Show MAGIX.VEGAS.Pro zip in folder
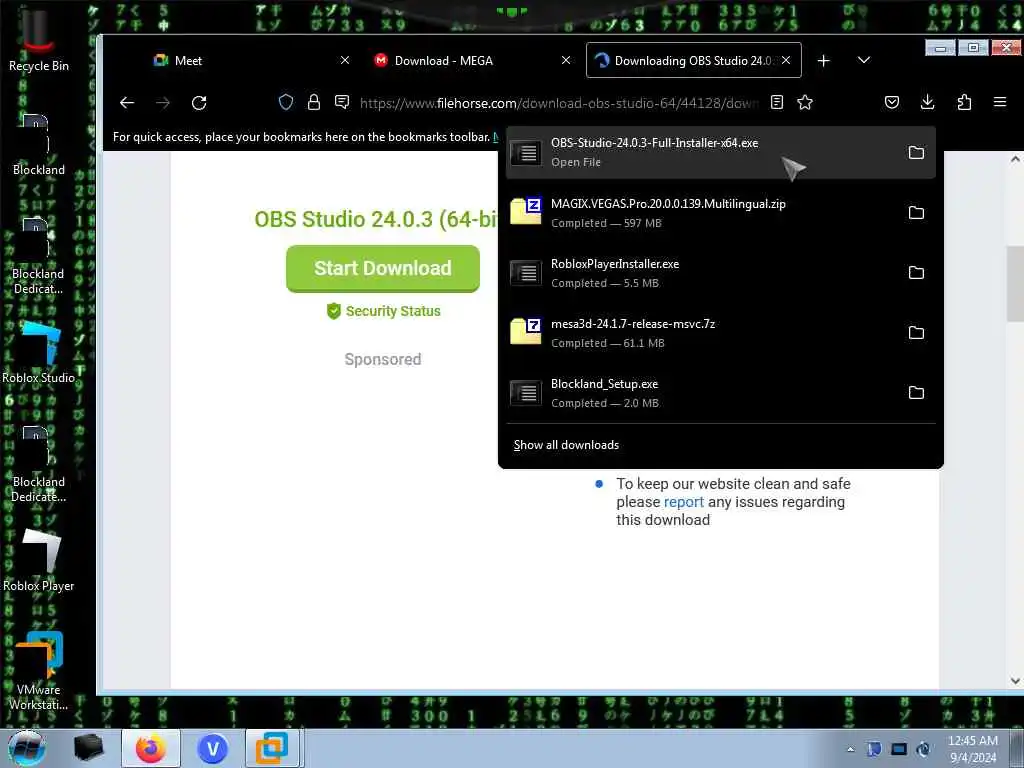1024x768 pixels. coord(916,212)
